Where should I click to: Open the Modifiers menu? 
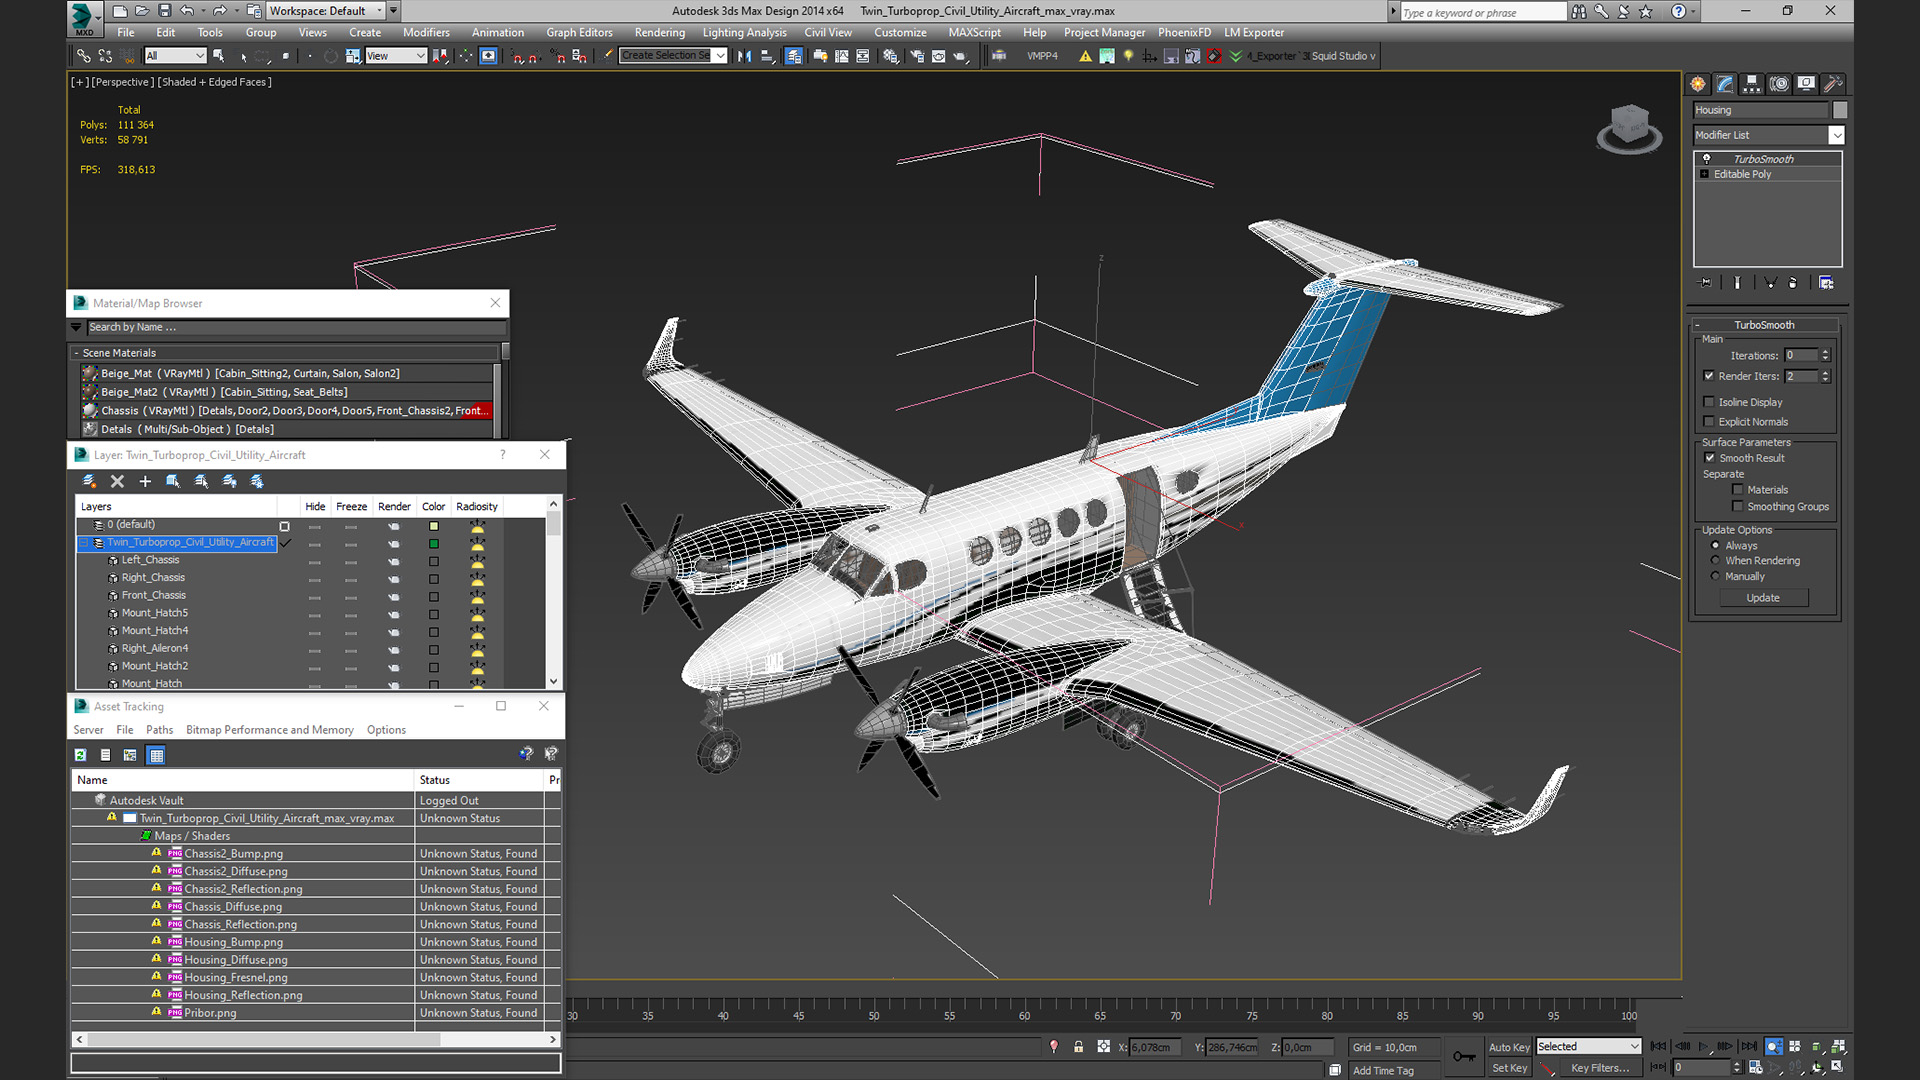pos(426,33)
